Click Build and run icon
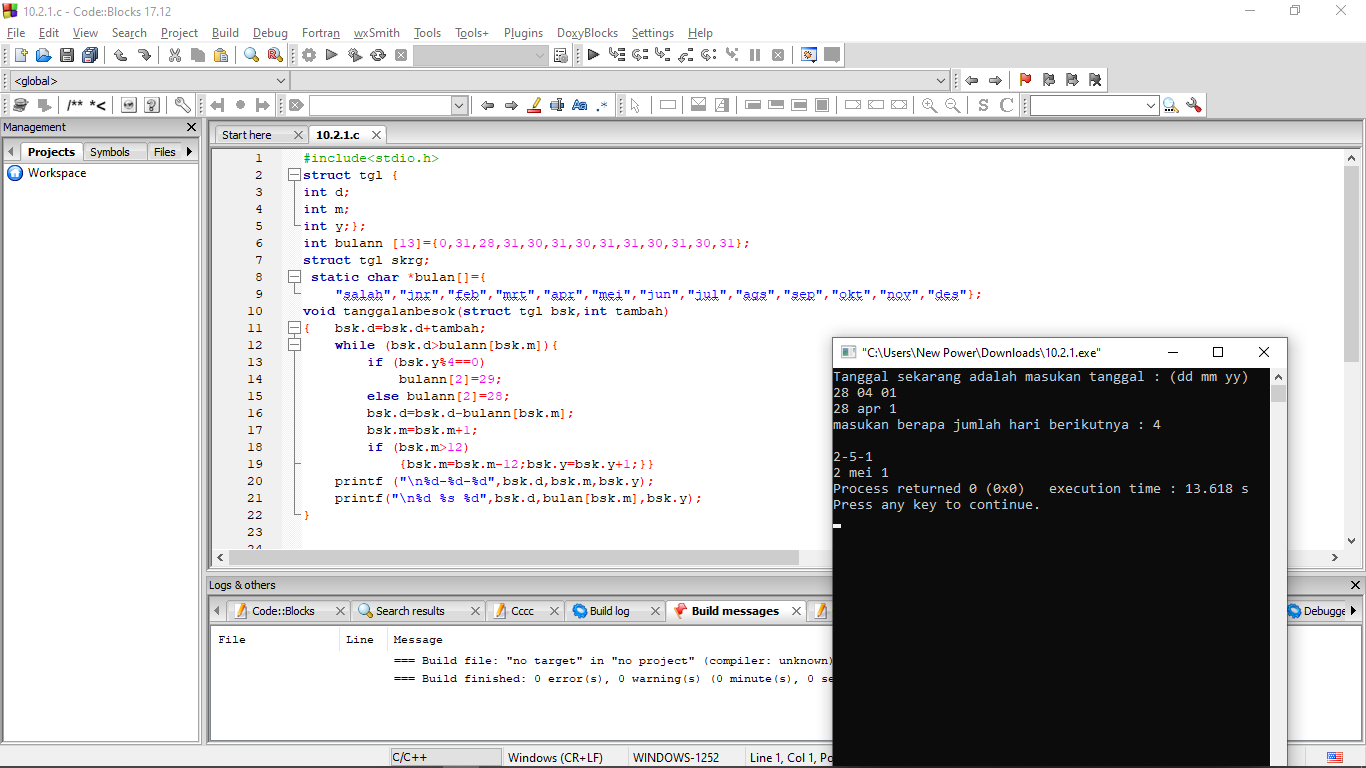Image resolution: width=1366 pixels, height=768 pixels. 355,55
